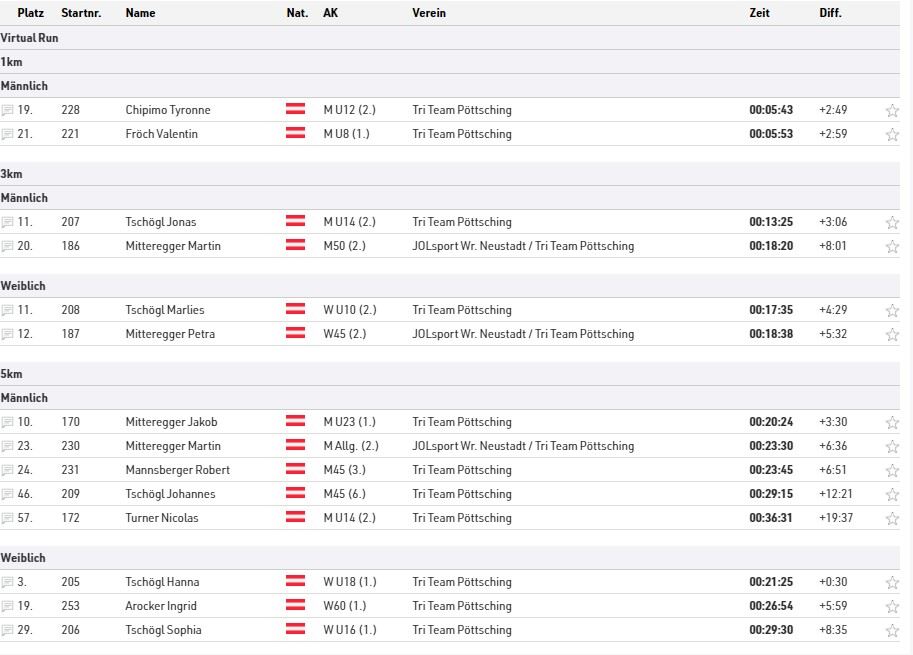Collapse the 3km section header
The width and height of the screenshot is (913, 655).
[450, 174]
